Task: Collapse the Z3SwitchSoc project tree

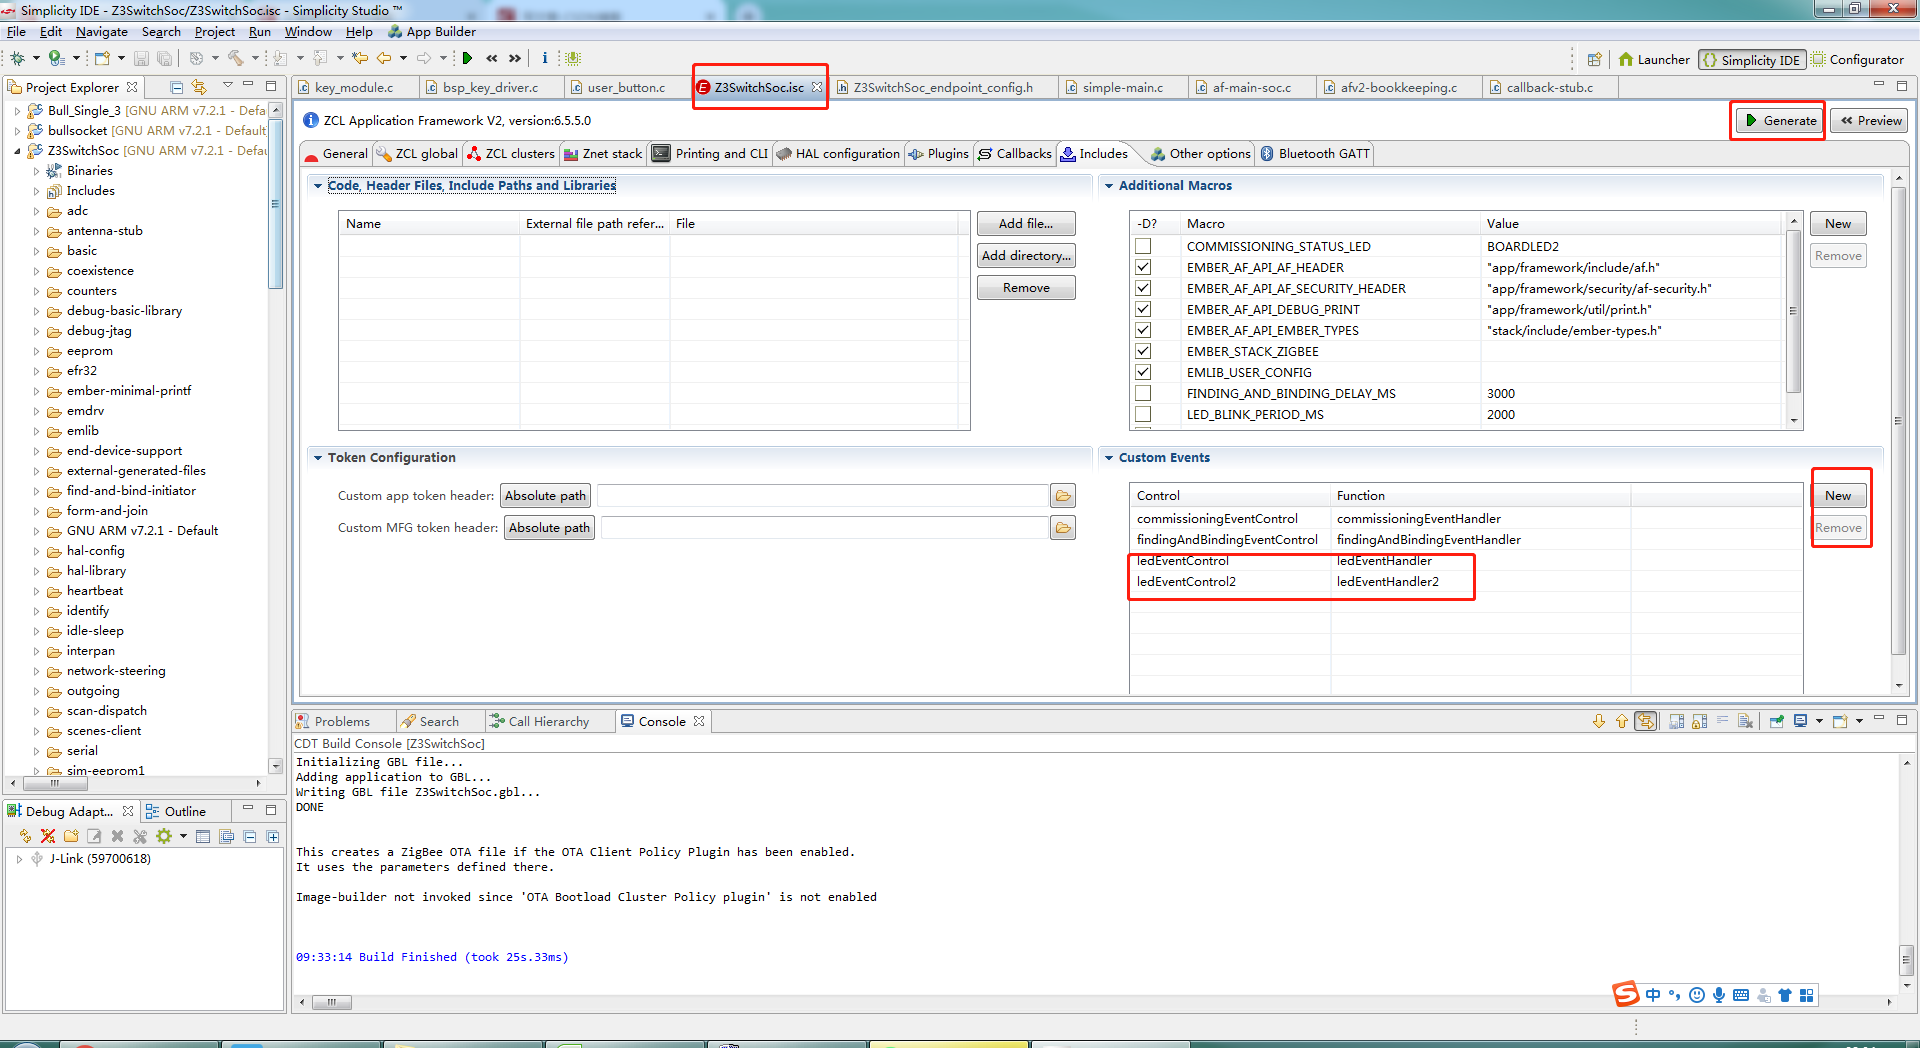Action: tap(17, 151)
